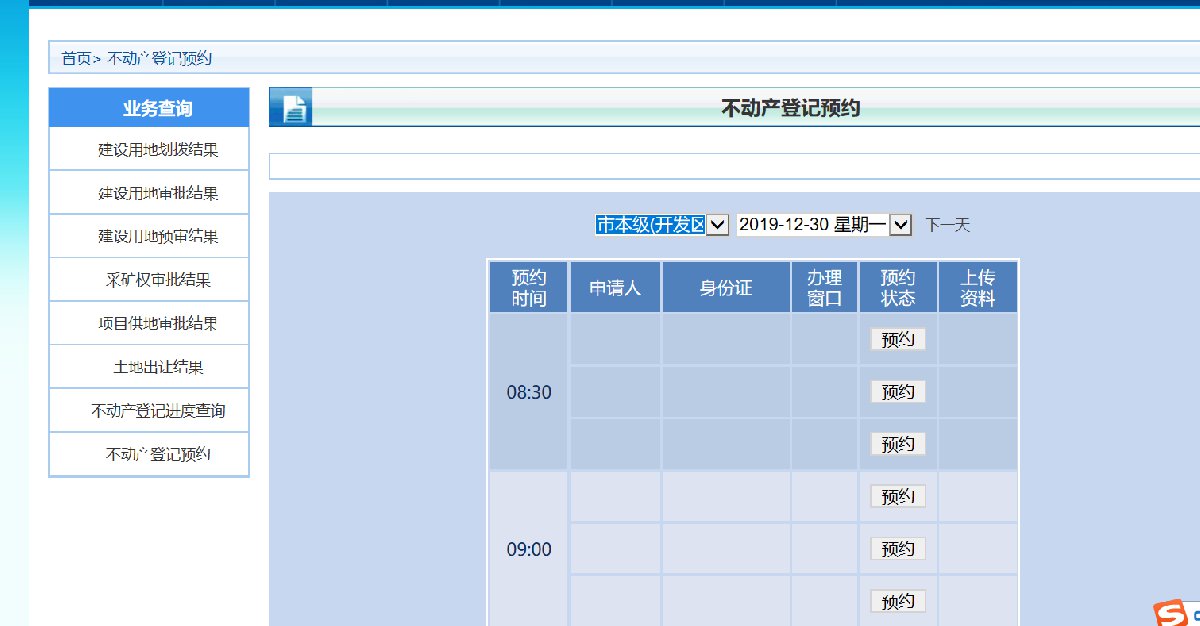Expand the 2019-12-30 星期一 date dropdown
The width and height of the screenshot is (1200, 626).
(824, 225)
